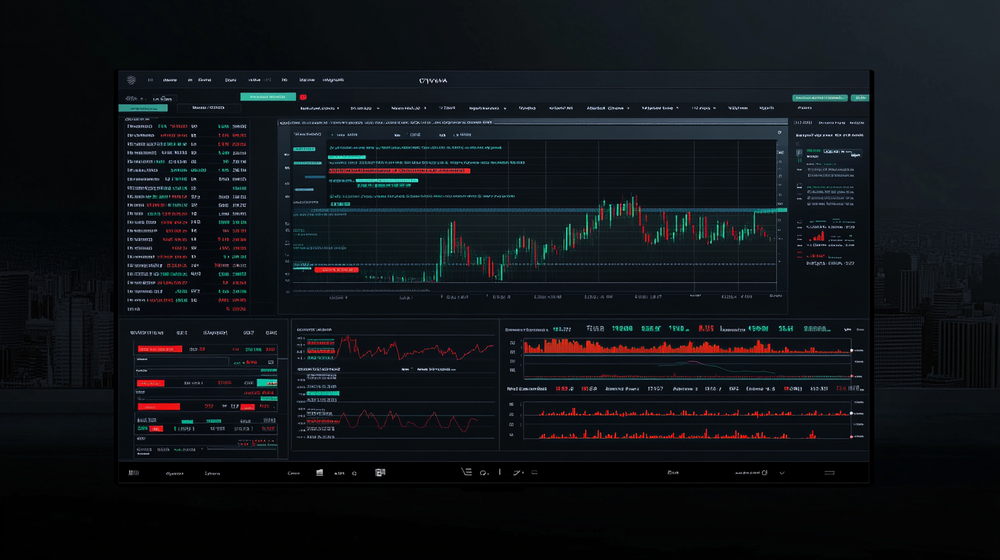This screenshot has width=1000, height=560.
Task: Click the rectangle panel icon at bottom-right bar
Action: click(829, 472)
